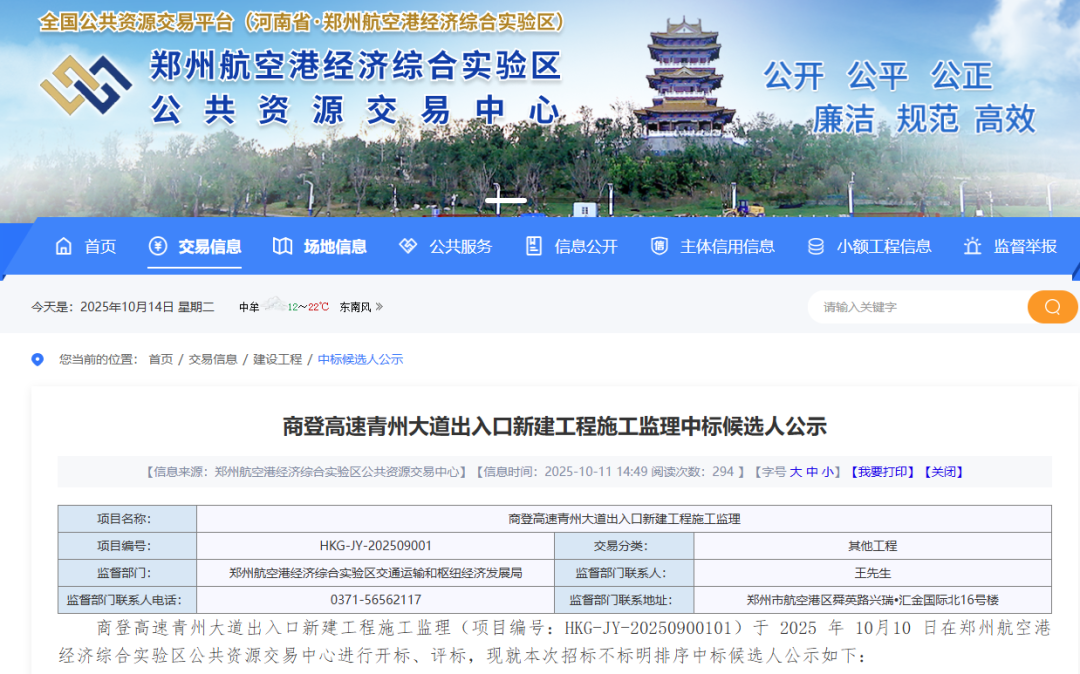This screenshot has height=674, width=1080.
Task: Click the 我要打印 print link
Action: (881, 472)
